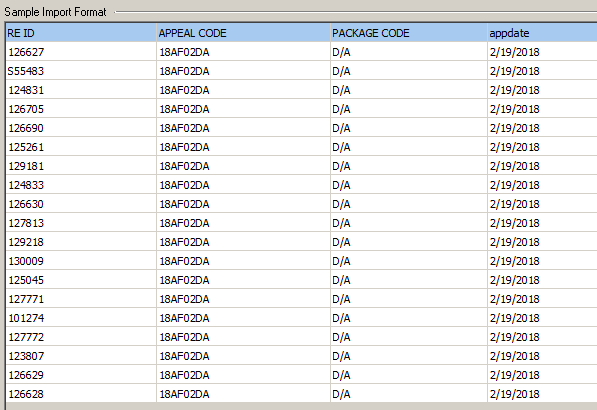
Task: Click the appdate column header
Action: pos(542,33)
